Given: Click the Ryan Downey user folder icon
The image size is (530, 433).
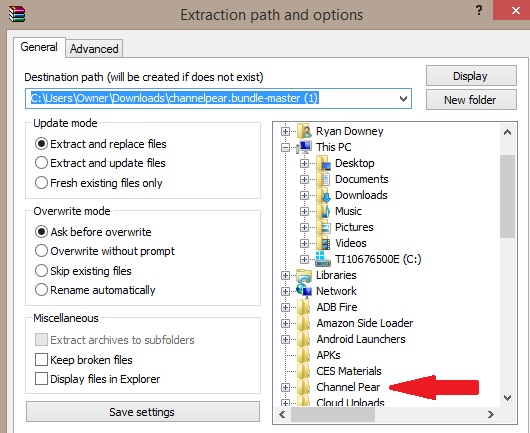Looking at the screenshot, I should click(x=304, y=131).
